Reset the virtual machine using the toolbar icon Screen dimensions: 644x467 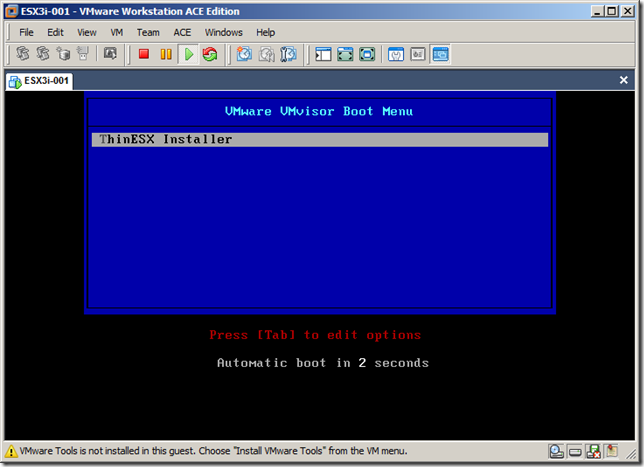[x=209, y=54]
